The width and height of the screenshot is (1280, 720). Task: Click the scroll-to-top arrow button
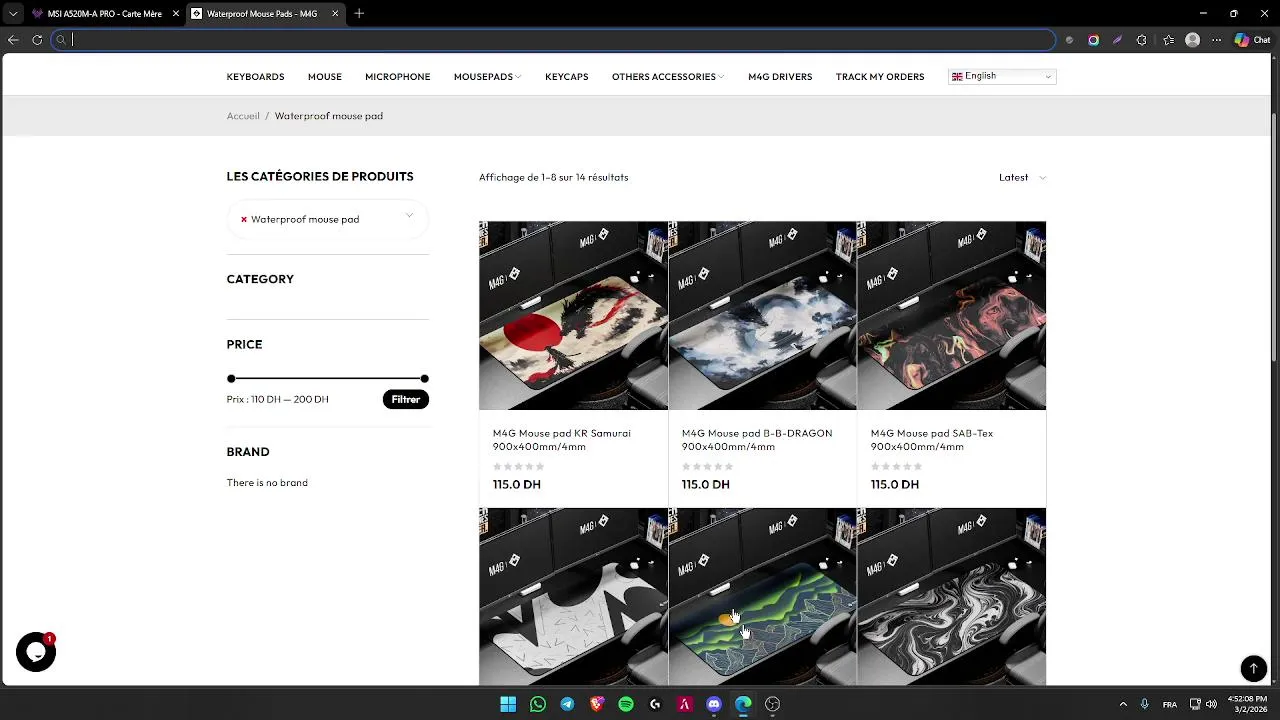pos(1253,668)
